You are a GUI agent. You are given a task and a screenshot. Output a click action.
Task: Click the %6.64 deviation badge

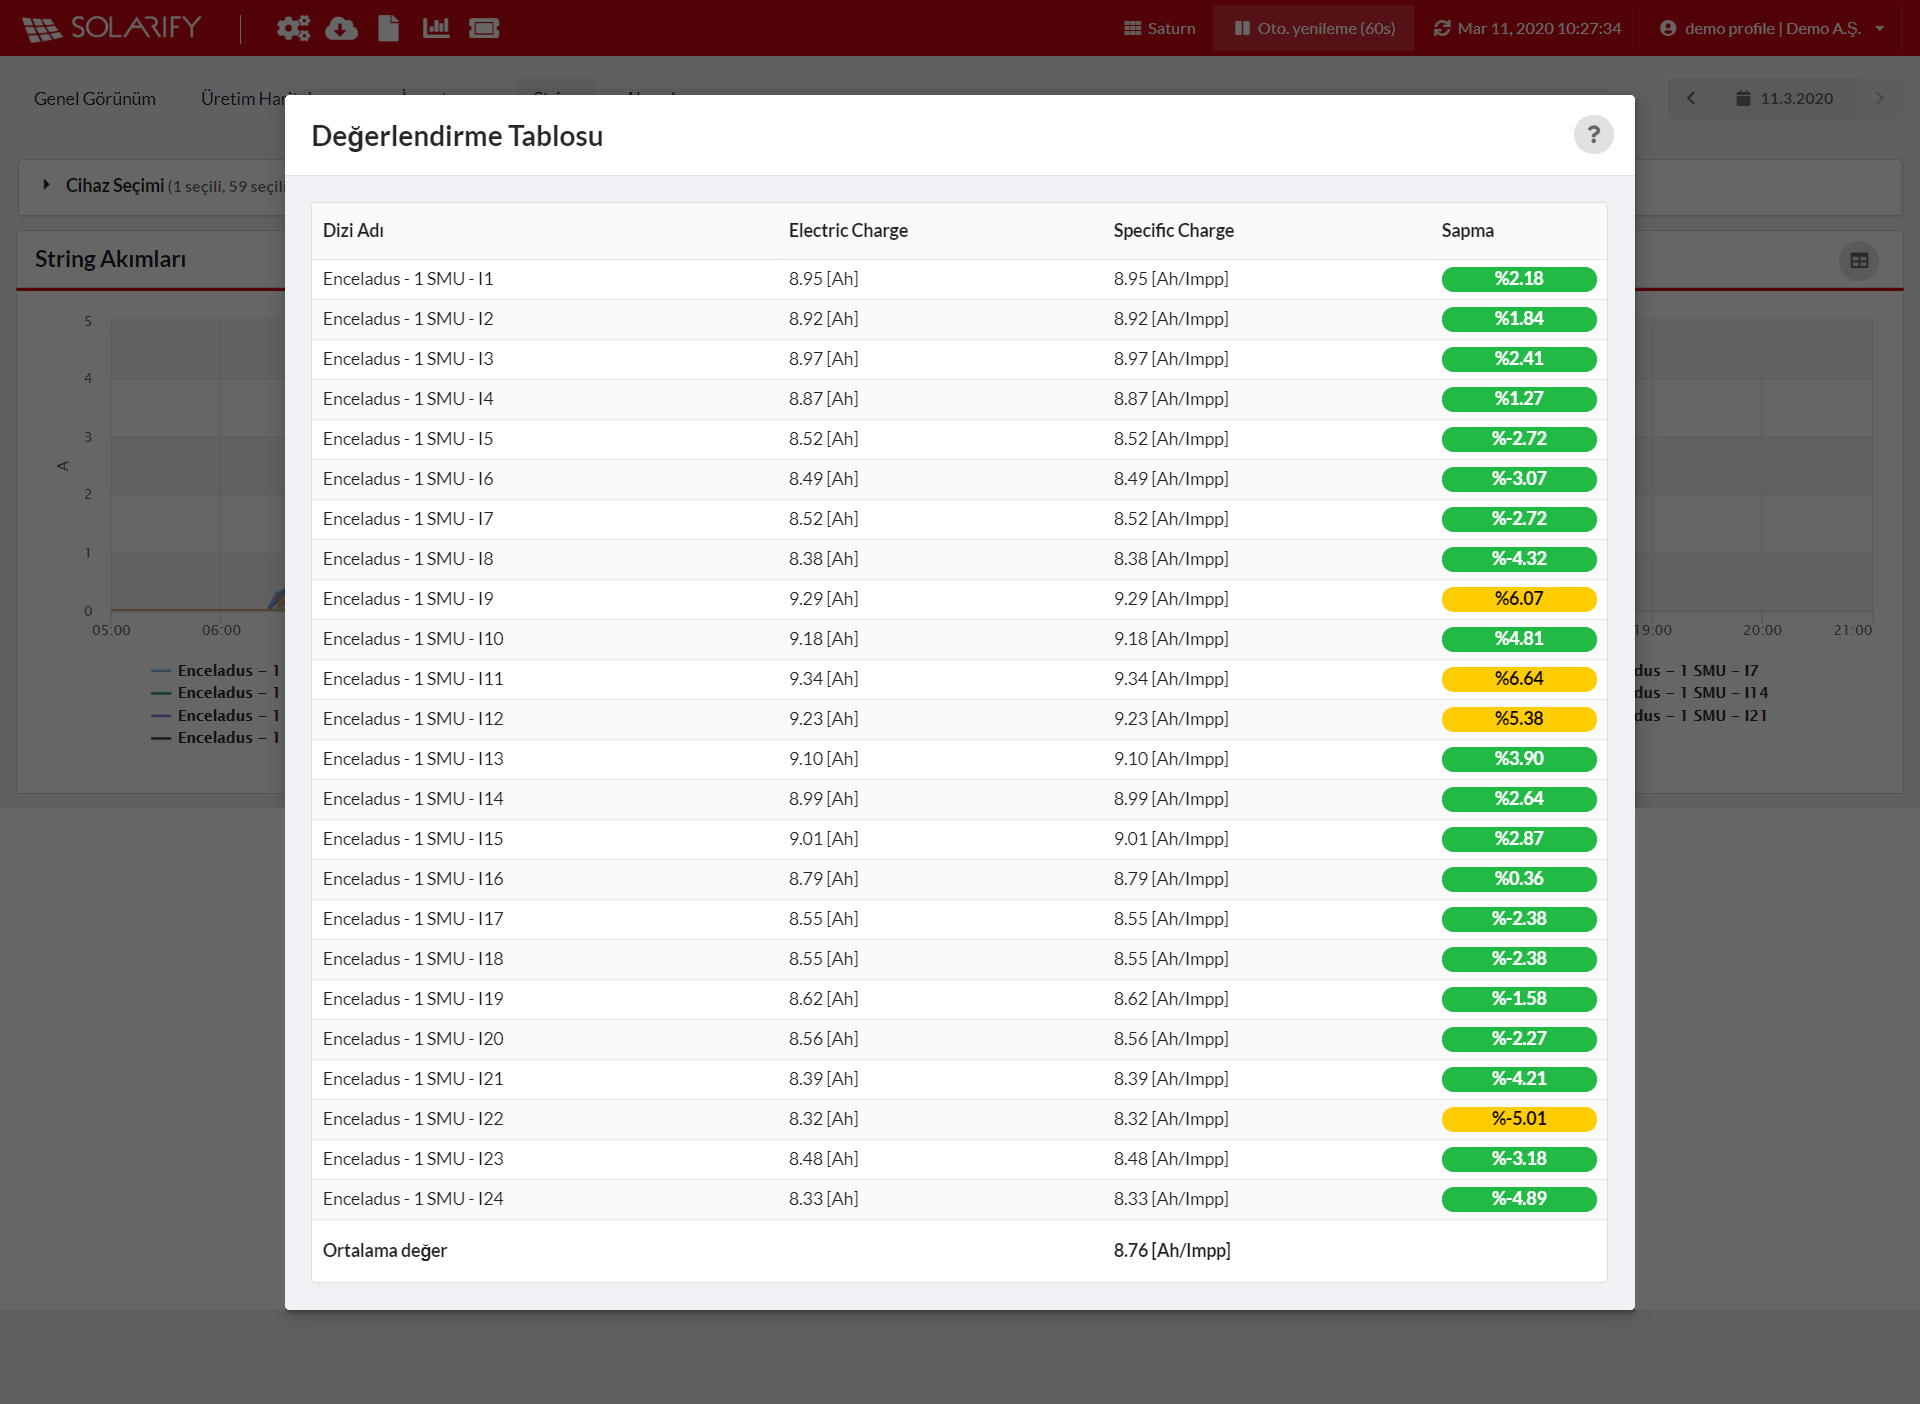[x=1518, y=679]
